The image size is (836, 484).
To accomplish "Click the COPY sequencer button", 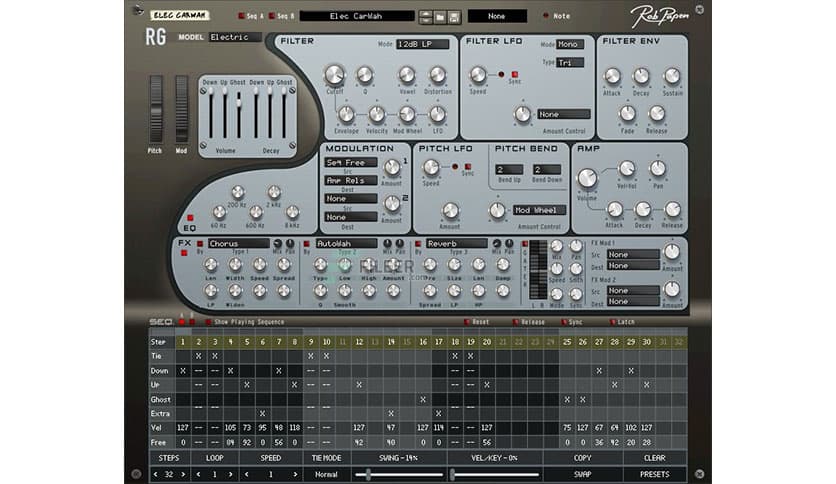I will [x=582, y=458].
